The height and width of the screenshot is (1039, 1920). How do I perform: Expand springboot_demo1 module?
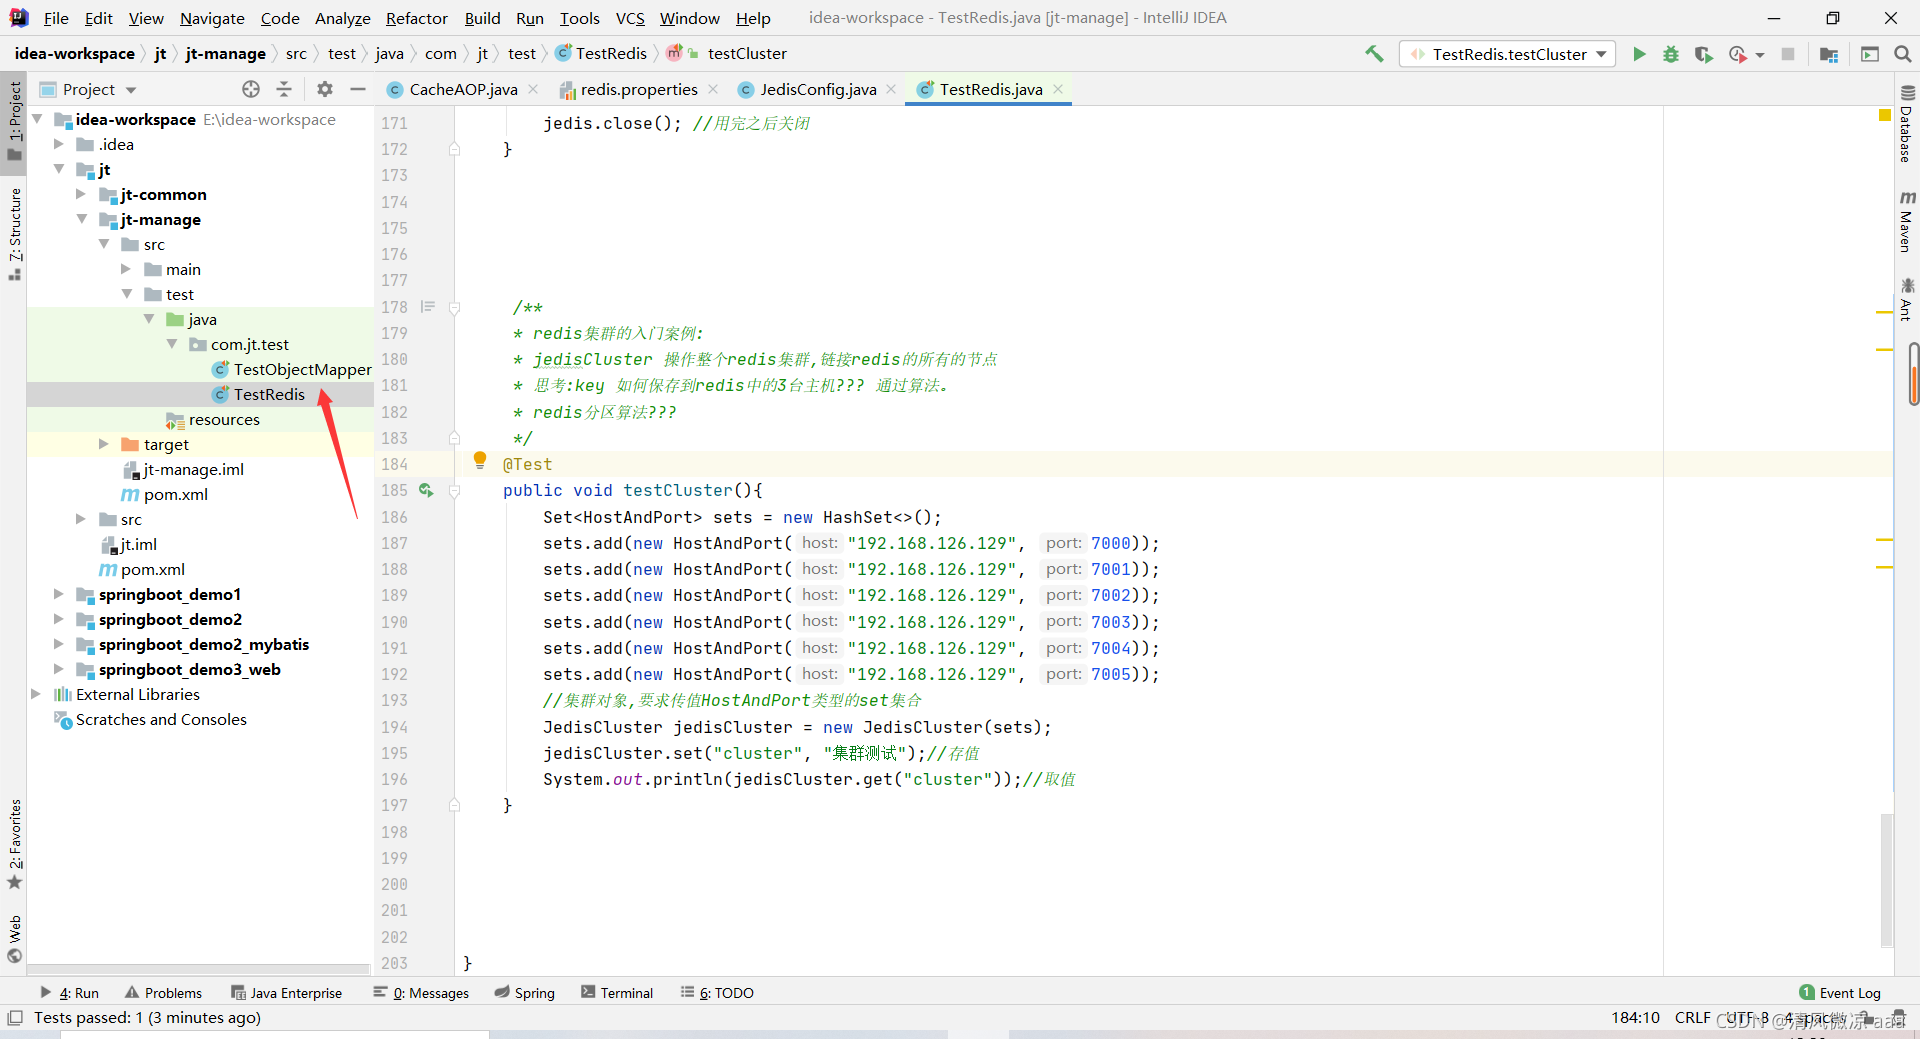[x=59, y=594]
